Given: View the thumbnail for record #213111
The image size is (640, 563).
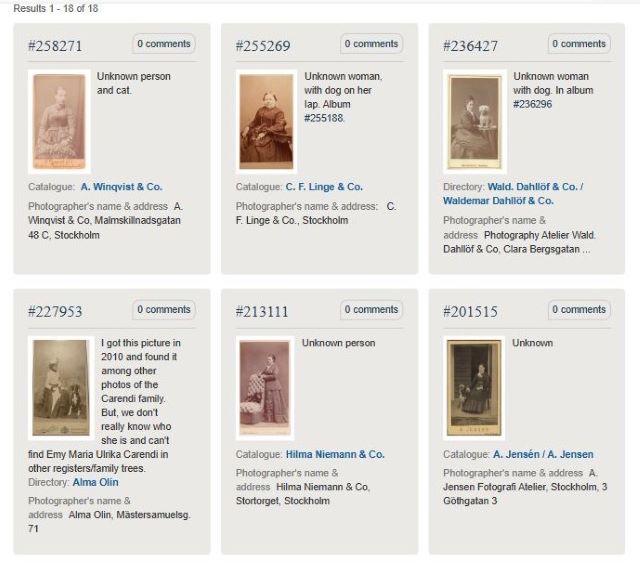Looking at the screenshot, I should click(265, 387).
